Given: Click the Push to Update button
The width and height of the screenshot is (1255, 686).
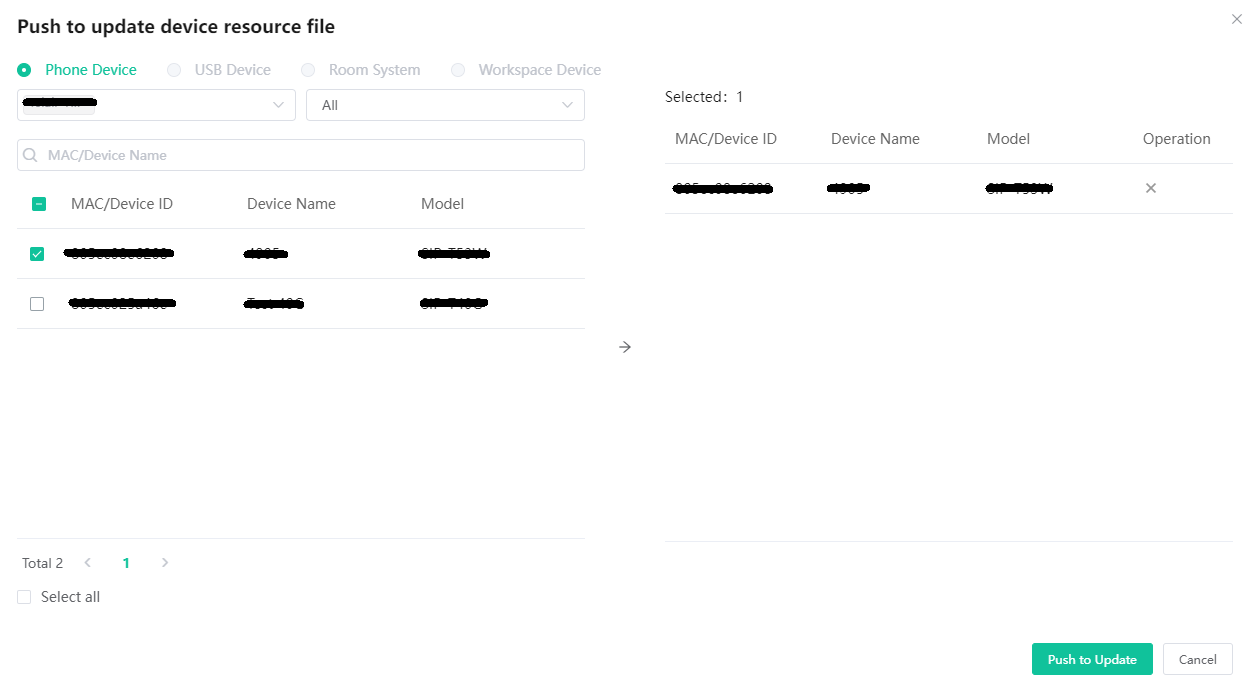Looking at the screenshot, I should click(1092, 659).
